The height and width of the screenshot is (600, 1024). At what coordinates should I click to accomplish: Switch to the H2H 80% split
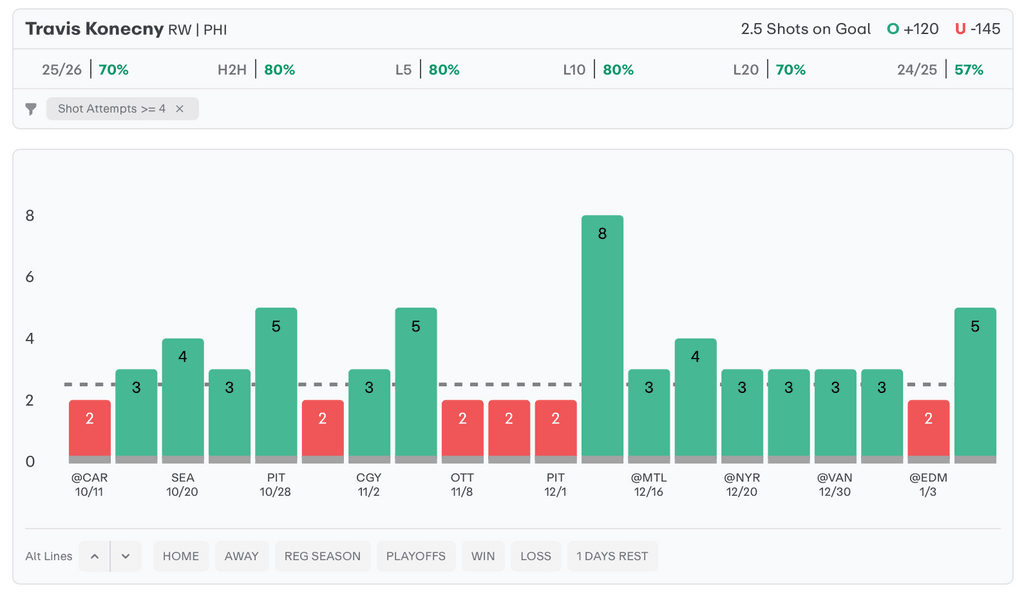pos(256,70)
